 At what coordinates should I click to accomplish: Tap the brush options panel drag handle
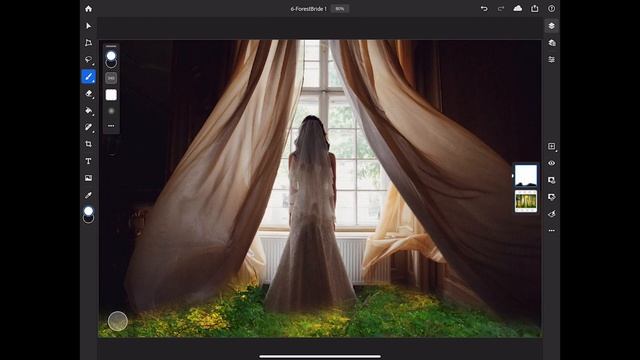[x=111, y=46]
